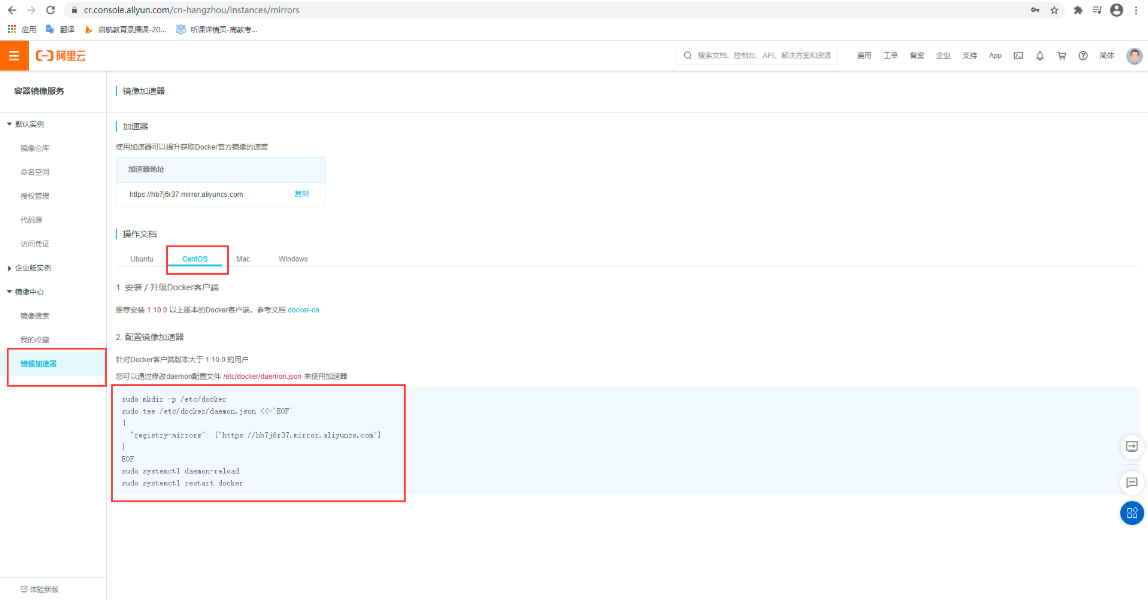Click the "sudo systemctl restart docker" code line

click(x=182, y=483)
